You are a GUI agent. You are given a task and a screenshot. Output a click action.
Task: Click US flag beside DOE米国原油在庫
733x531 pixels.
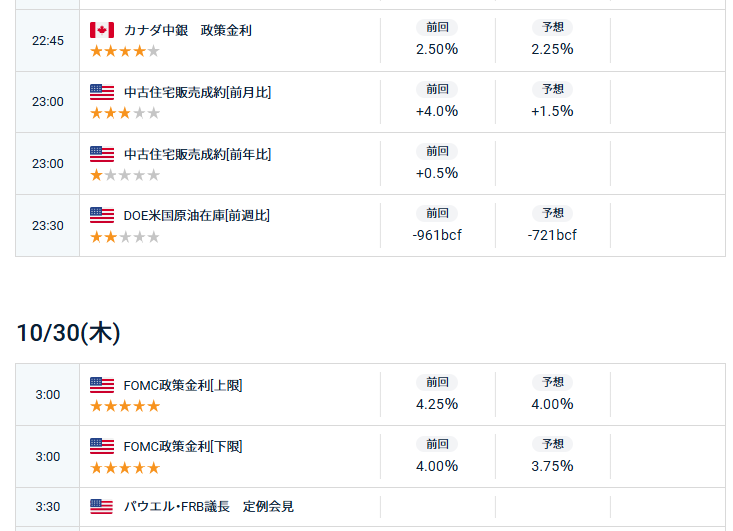(x=101, y=215)
